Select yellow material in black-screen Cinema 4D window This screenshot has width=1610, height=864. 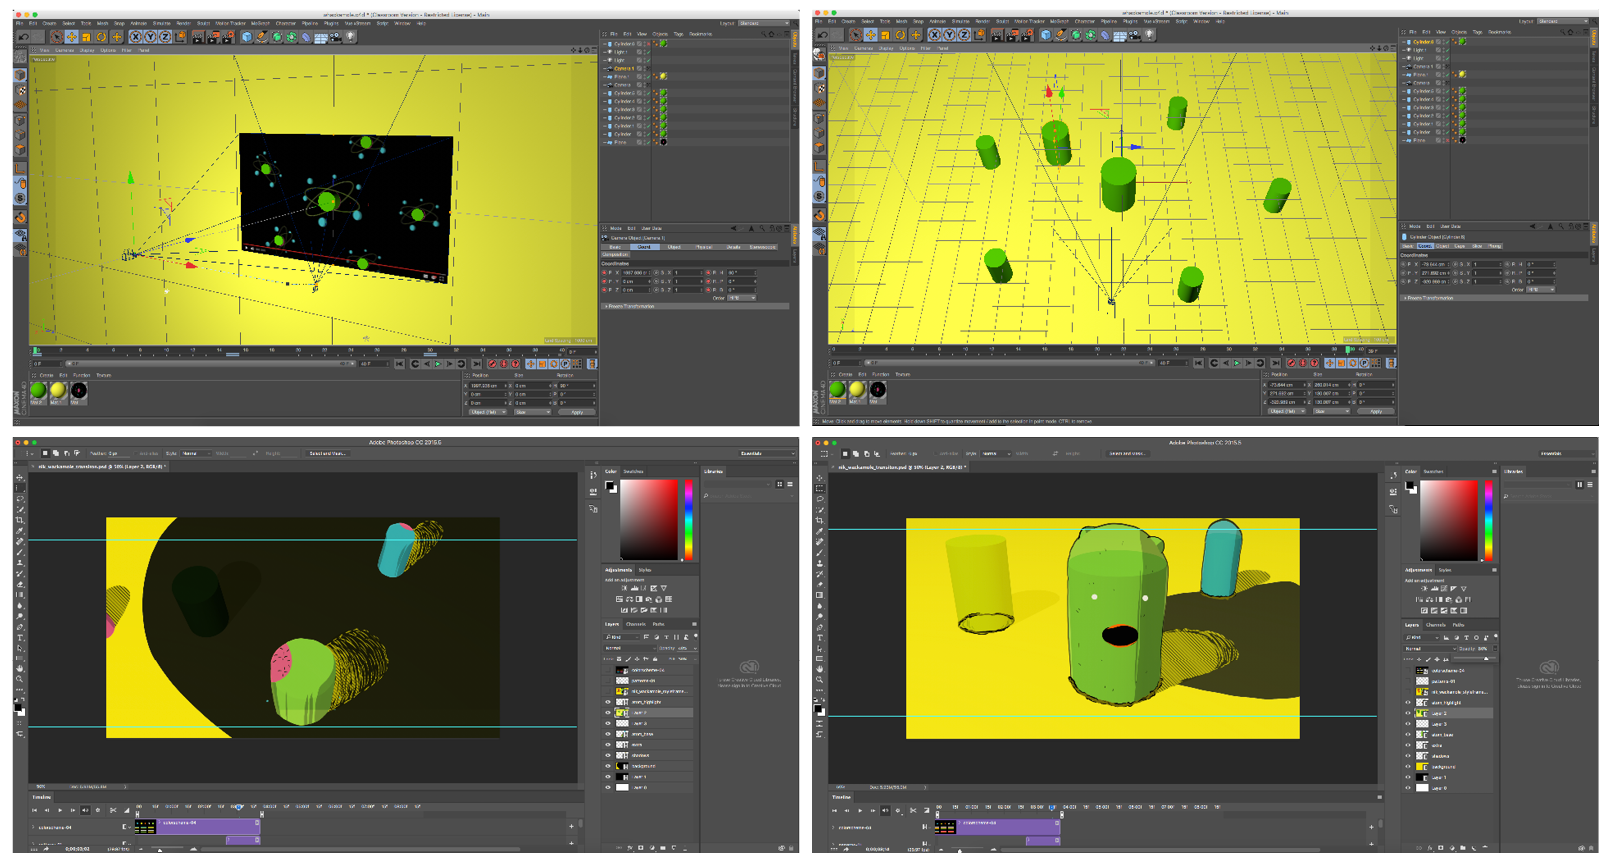click(58, 391)
